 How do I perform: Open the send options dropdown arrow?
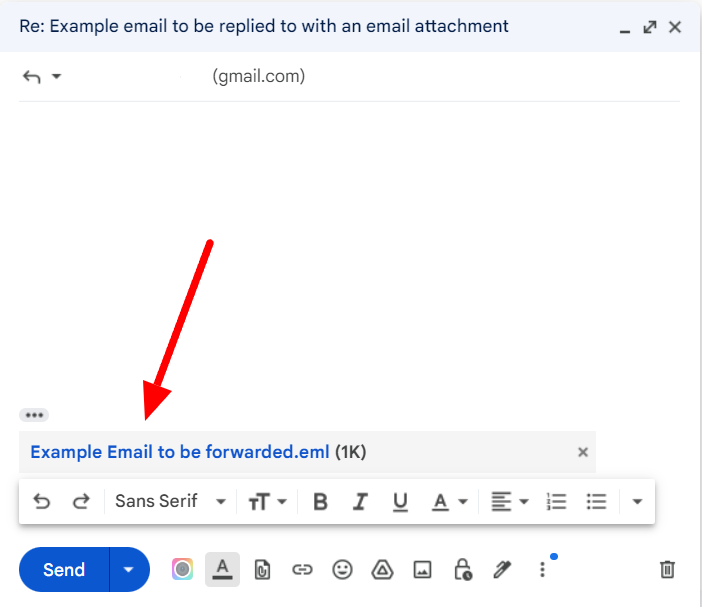pyautogui.click(x=129, y=569)
